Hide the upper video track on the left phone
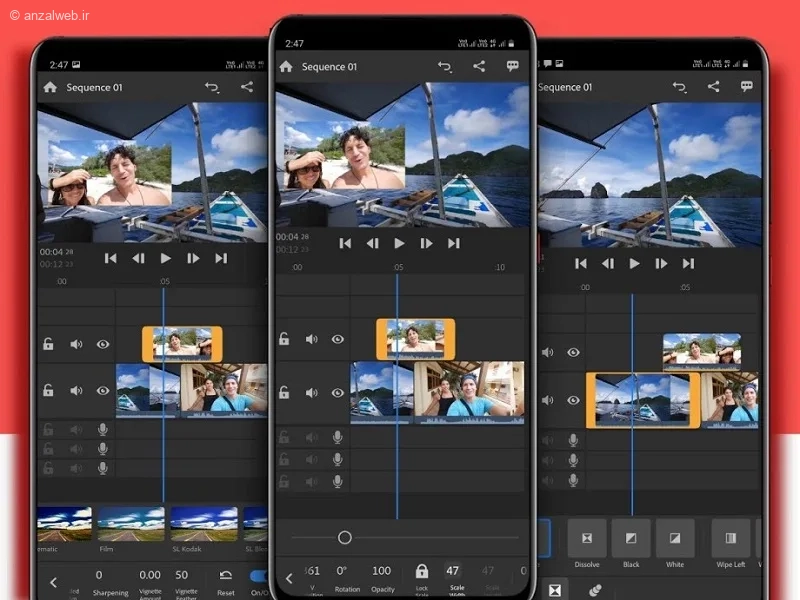This screenshot has height=600, width=800. (103, 344)
